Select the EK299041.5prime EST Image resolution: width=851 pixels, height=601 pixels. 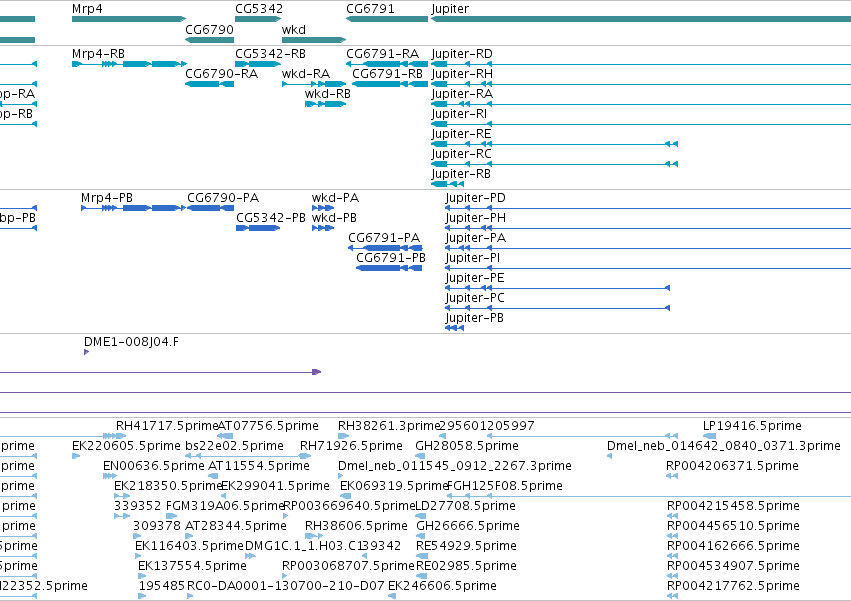223,496
